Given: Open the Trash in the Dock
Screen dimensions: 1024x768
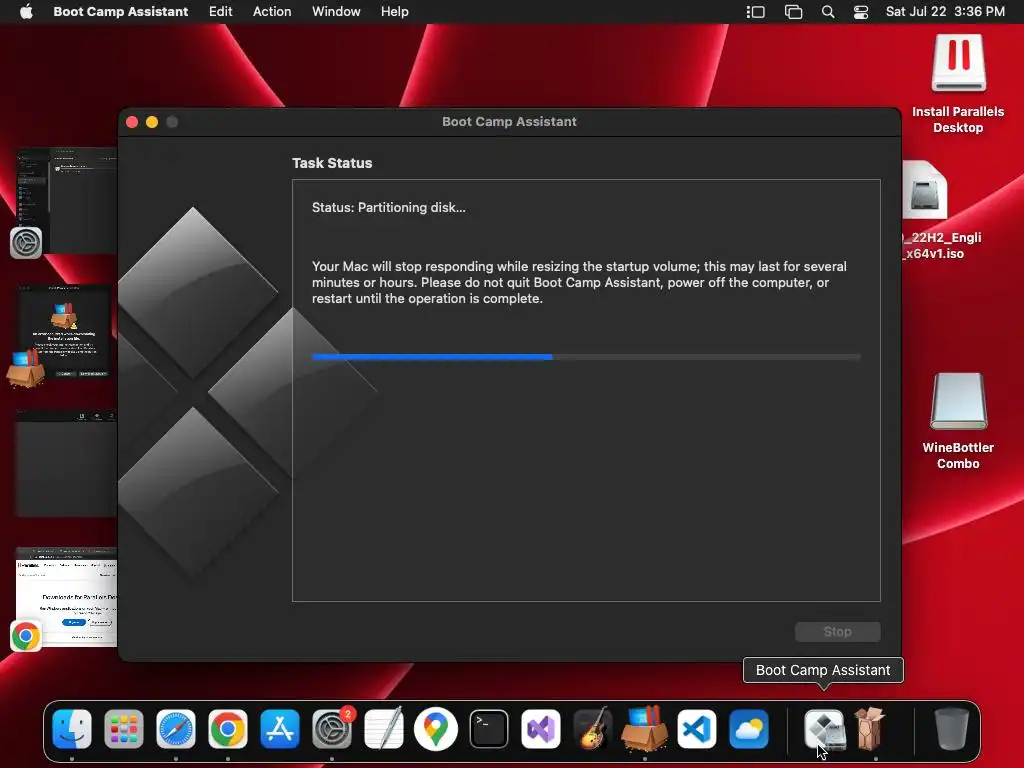Looking at the screenshot, I should 951,729.
